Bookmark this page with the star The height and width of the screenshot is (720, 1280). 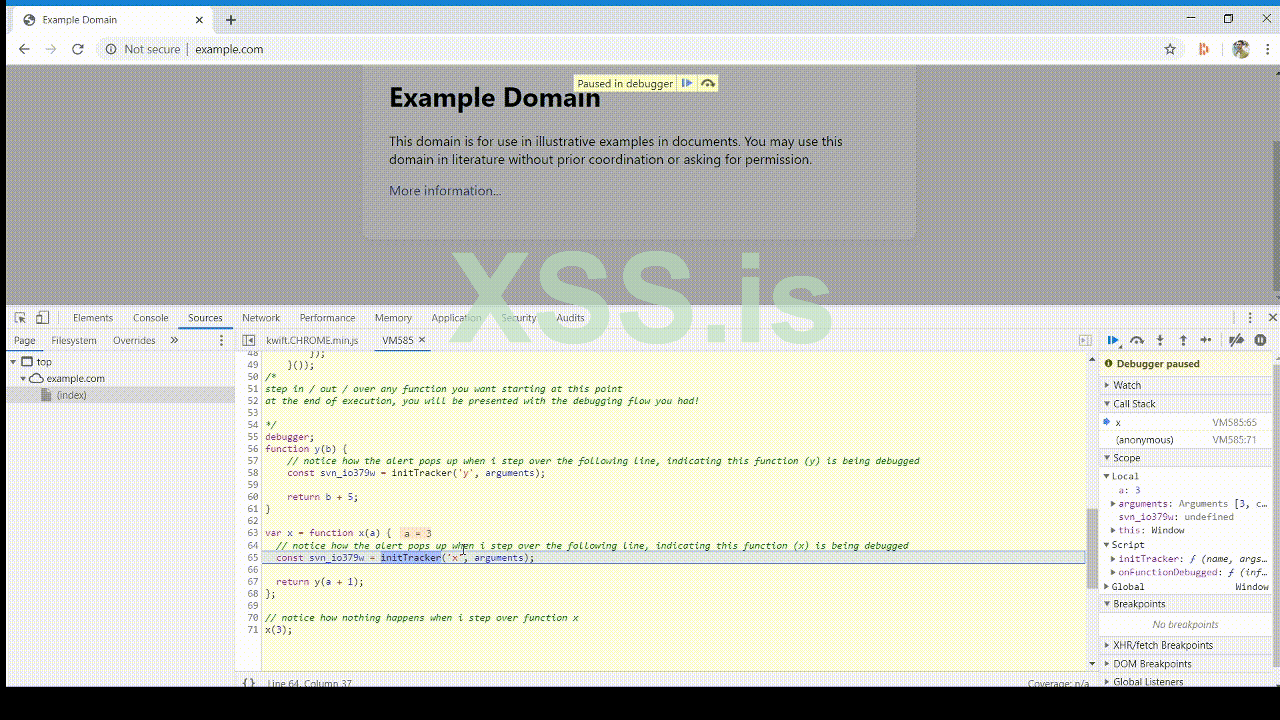[x=1170, y=49]
